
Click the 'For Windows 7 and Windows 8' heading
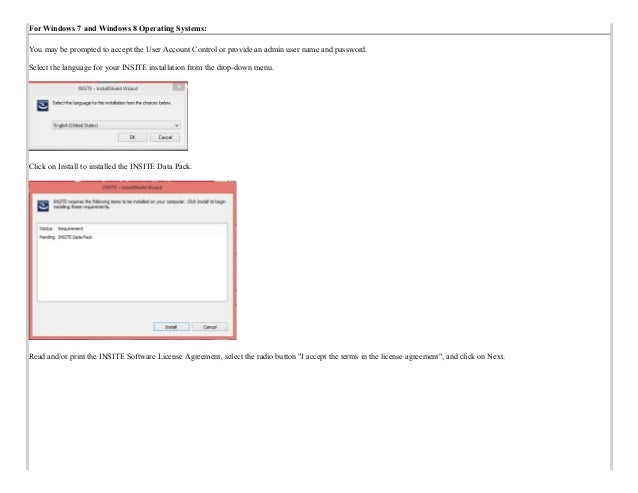[118, 28]
